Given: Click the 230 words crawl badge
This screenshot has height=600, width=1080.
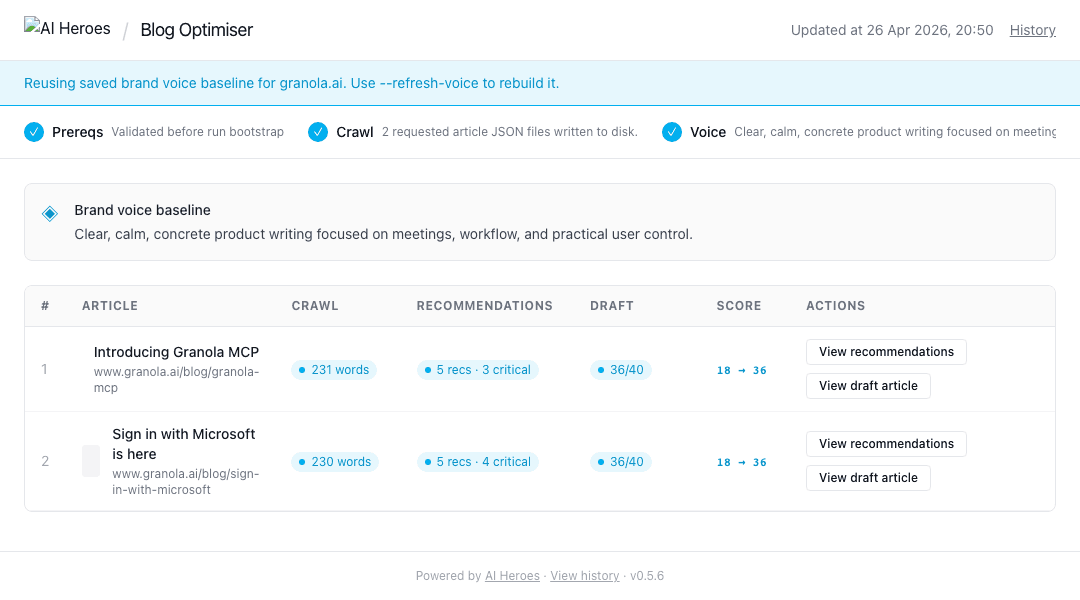Looking at the screenshot, I should 334,462.
